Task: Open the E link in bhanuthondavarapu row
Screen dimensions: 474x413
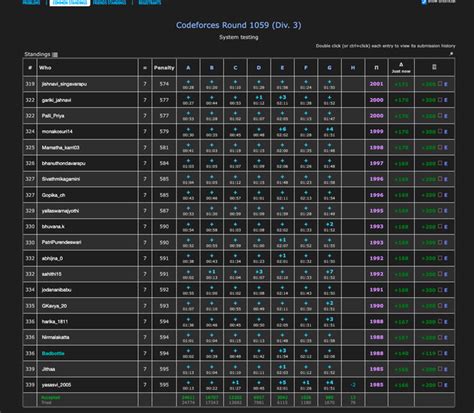Action: (x=446, y=163)
